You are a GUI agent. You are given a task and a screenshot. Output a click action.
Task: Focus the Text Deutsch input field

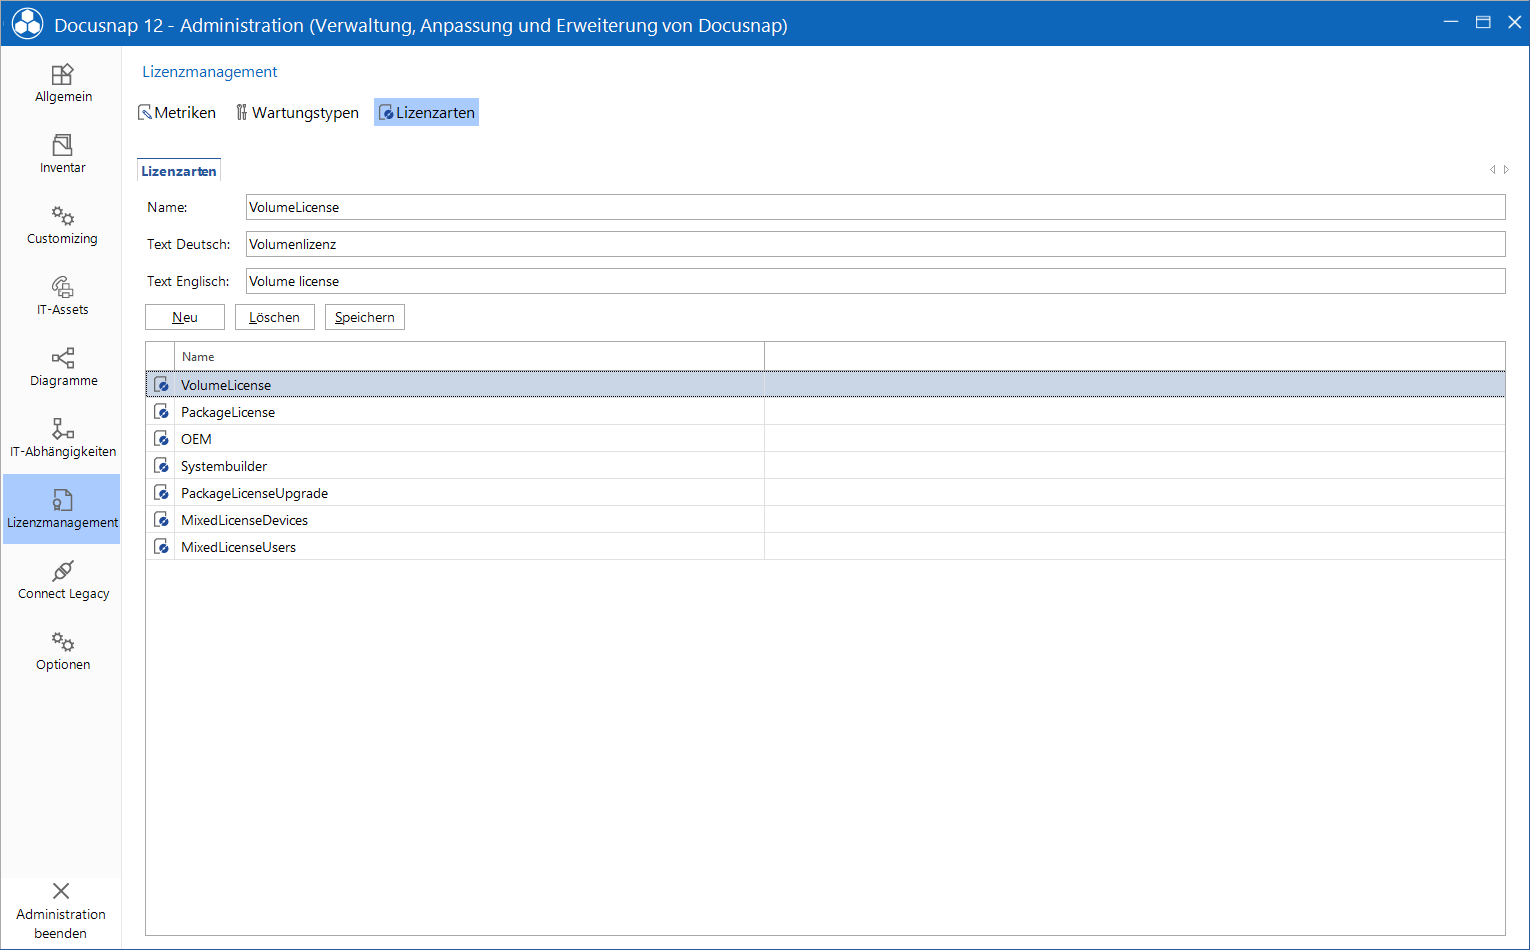pos(875,244)
